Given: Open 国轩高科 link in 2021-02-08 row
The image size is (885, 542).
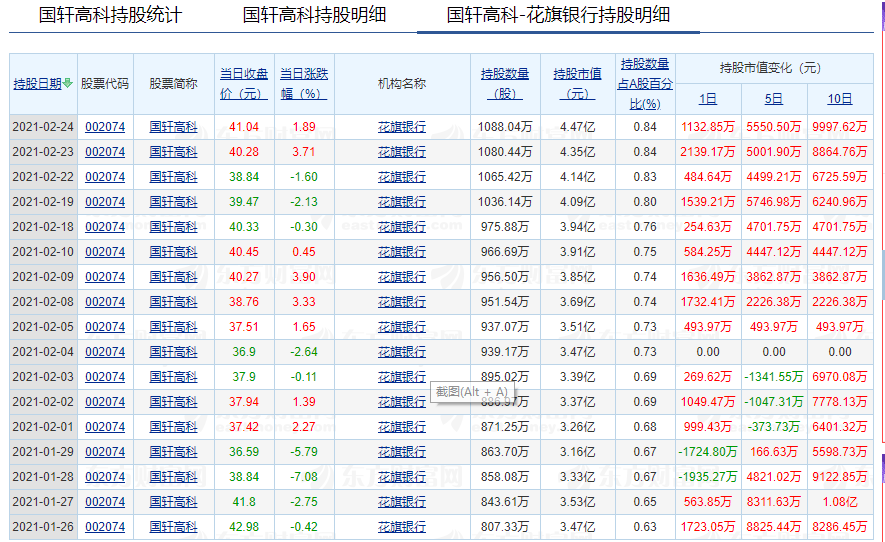Looking at the screenshot, I should point(173,301).
